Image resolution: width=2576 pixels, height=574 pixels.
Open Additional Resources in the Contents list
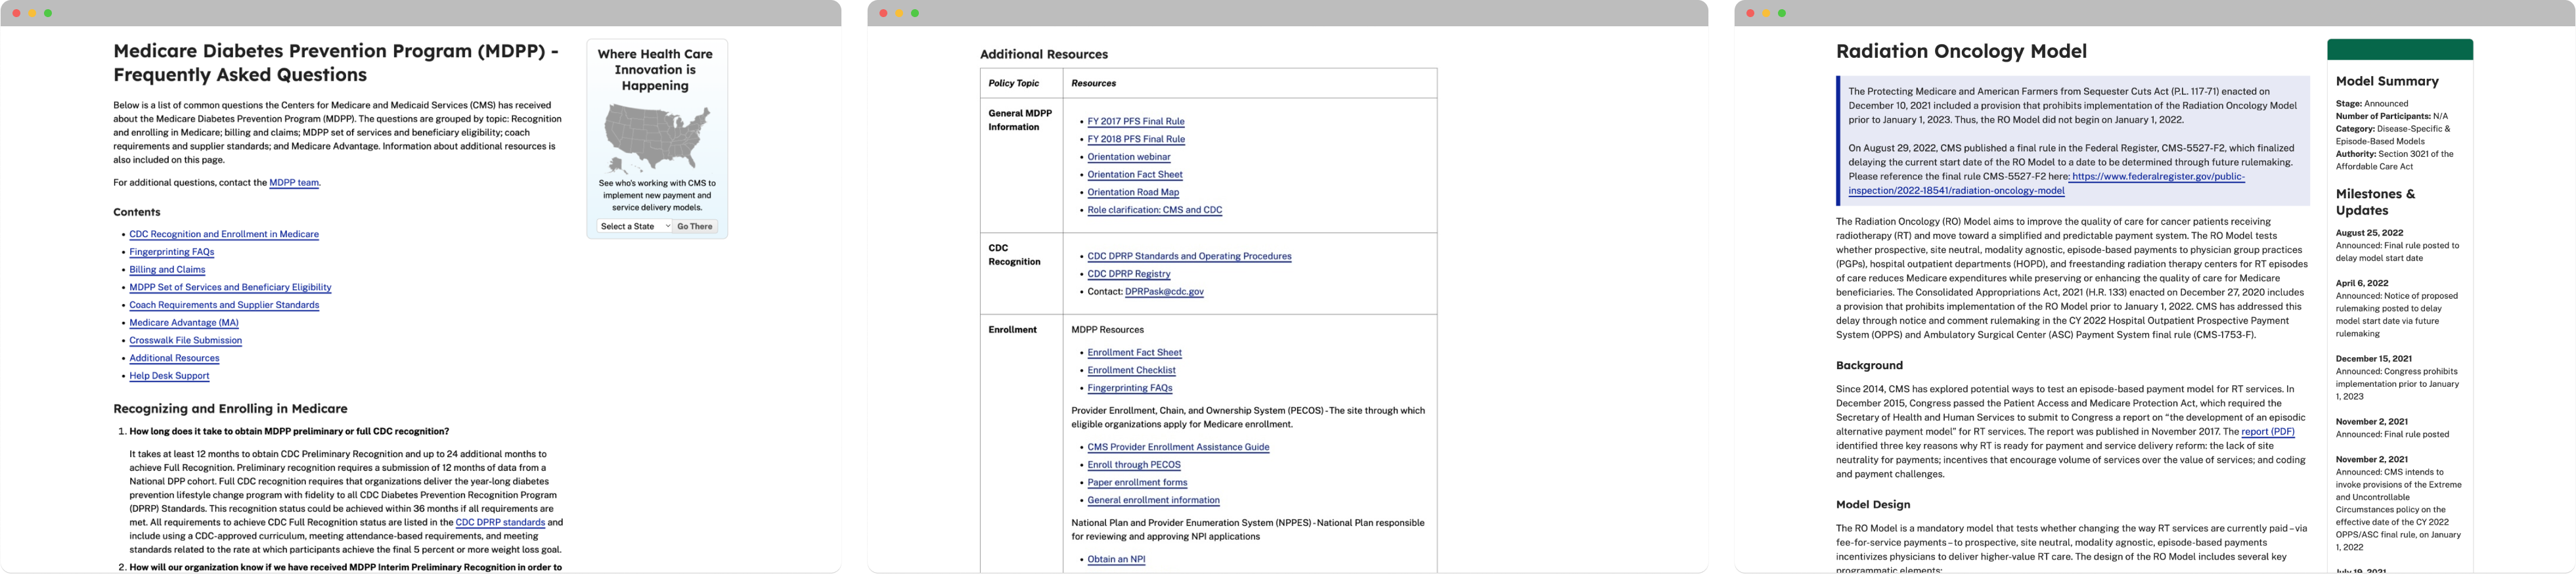point(174,358)
